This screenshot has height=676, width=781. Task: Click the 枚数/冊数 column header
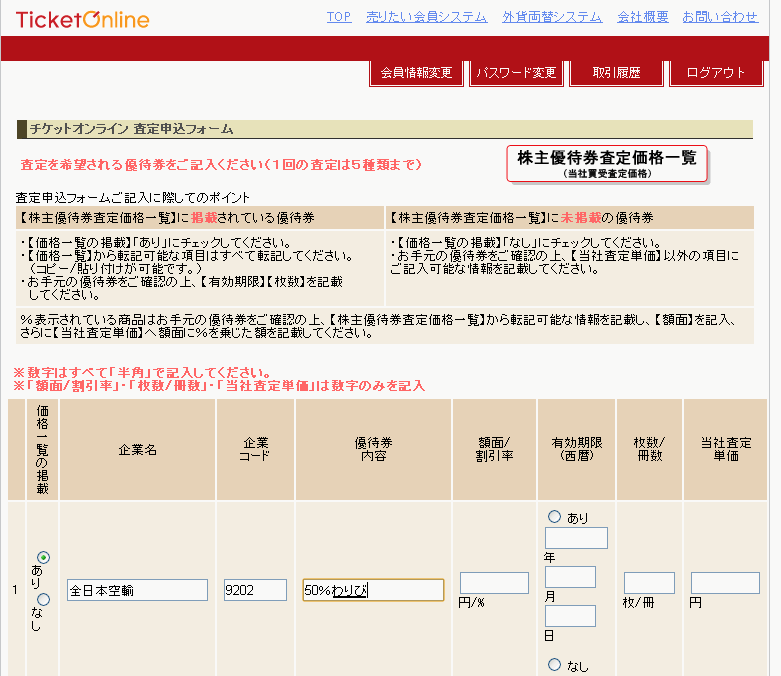pyautogui.click(x=650, y=449)
